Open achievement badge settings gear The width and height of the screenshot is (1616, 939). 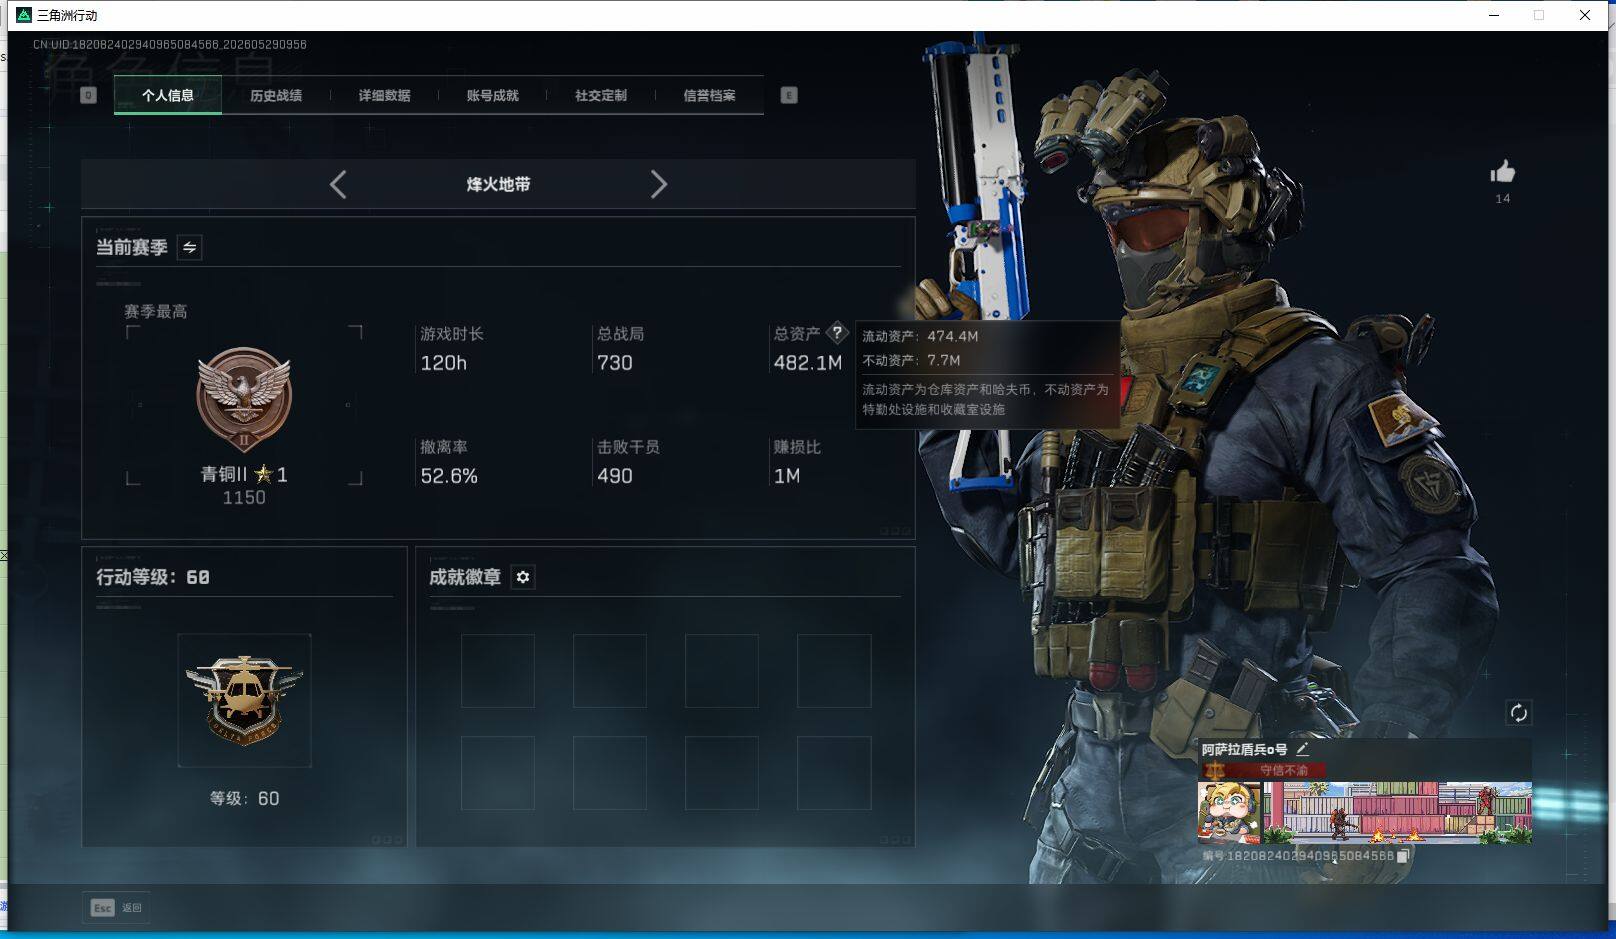pyautogui.click(x=523, y=577)
